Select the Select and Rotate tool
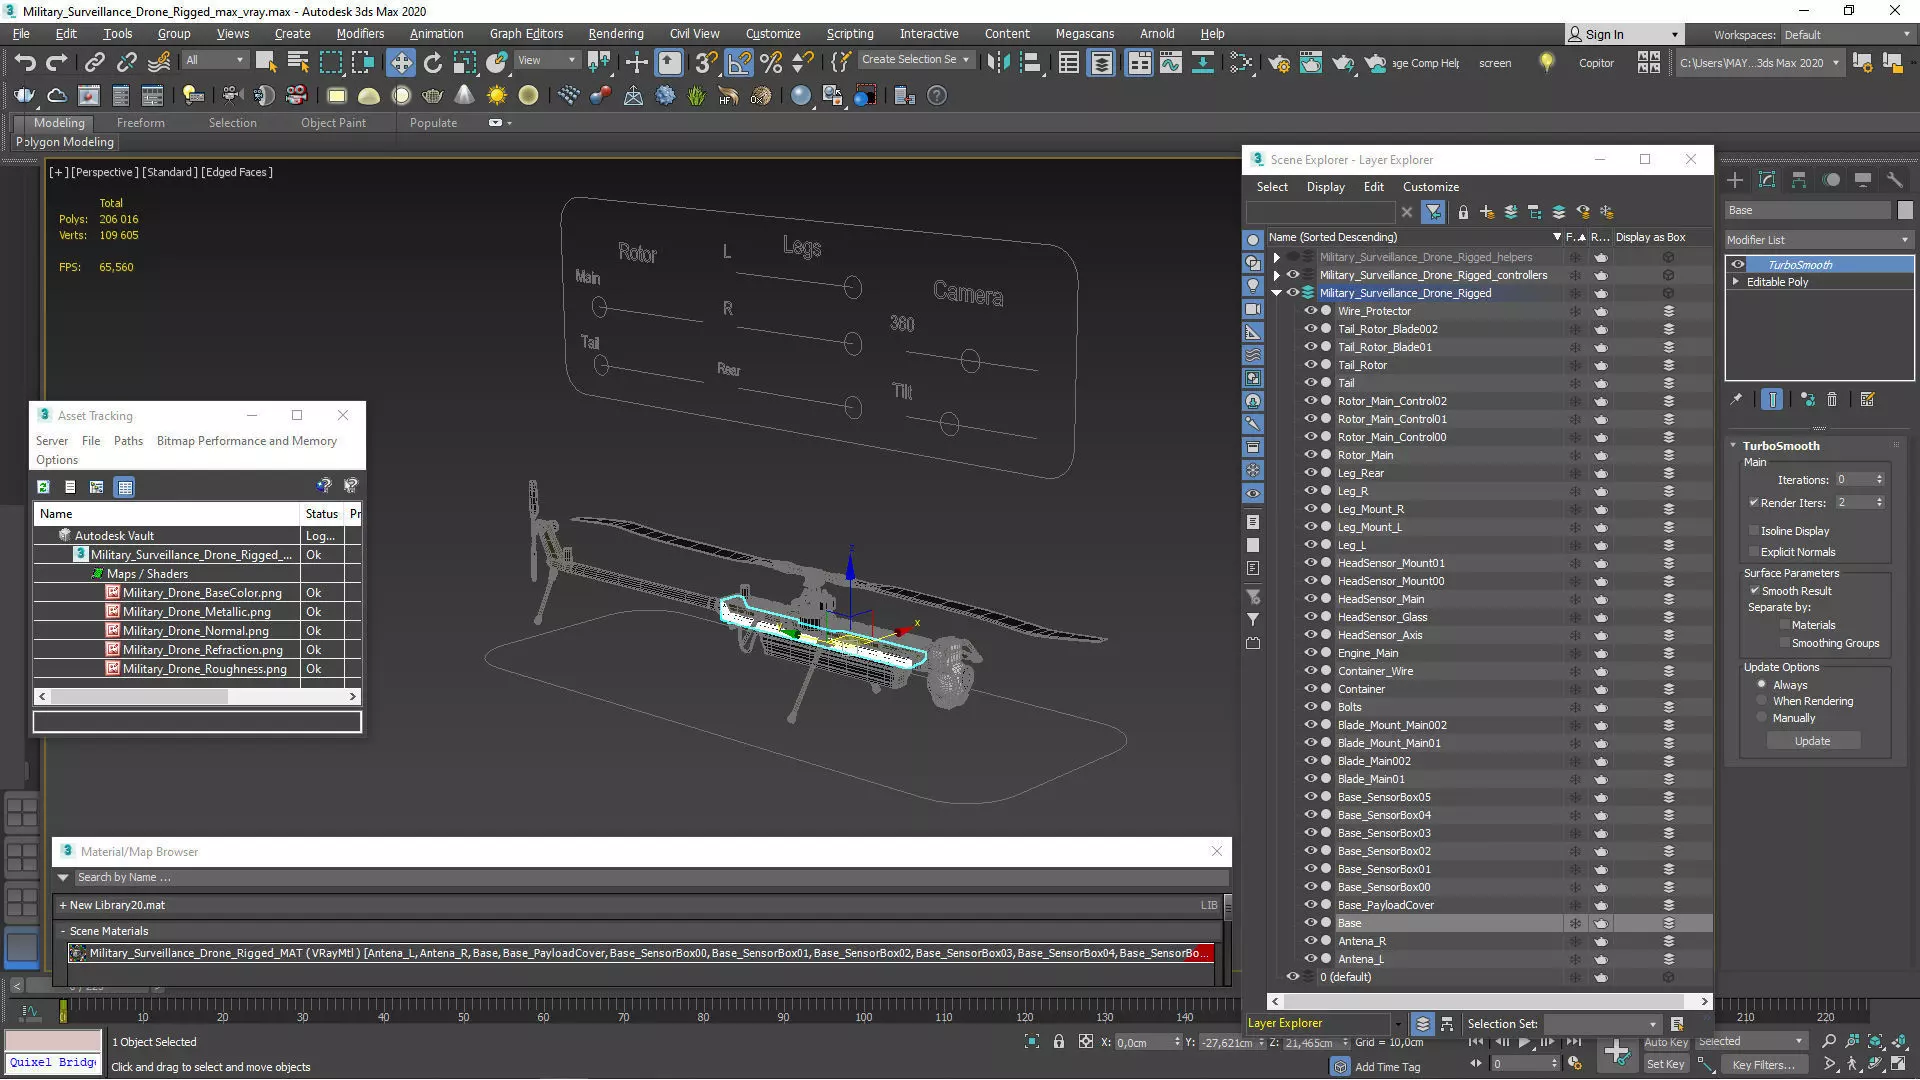This screenshot has height=1080, width=1920. 432,63
